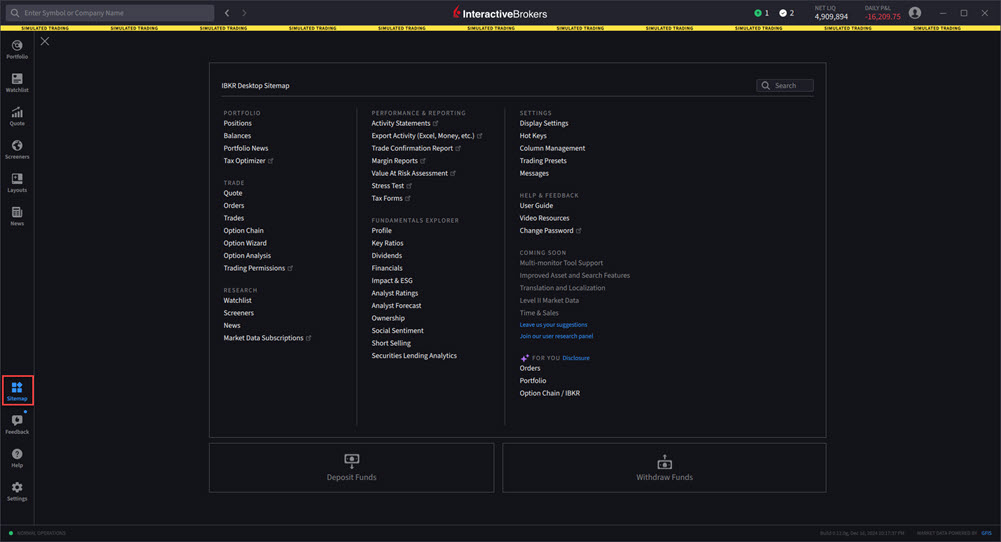The width and height of the screenshot is (1001, 542).
Task: Go back with the left arrow
Action: pyautogui.click(x=227, y=13)
